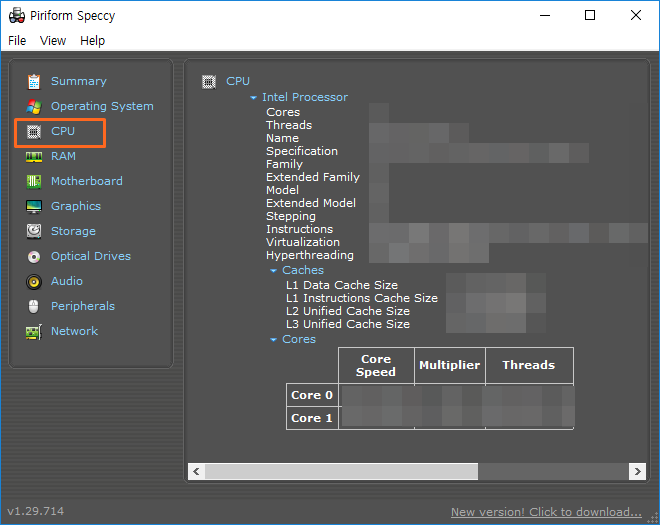Click the Hyperthreading label
The image size is (660, 525).
310,256
